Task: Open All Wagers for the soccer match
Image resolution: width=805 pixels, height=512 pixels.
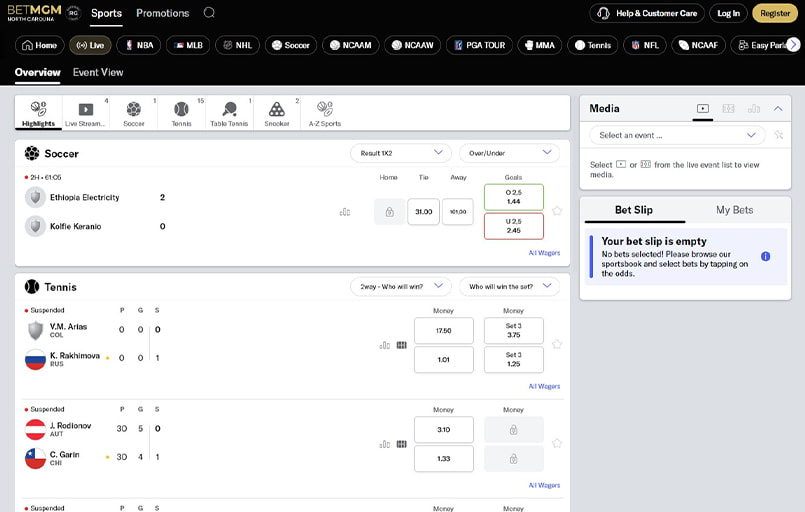Action: [544, 253]
